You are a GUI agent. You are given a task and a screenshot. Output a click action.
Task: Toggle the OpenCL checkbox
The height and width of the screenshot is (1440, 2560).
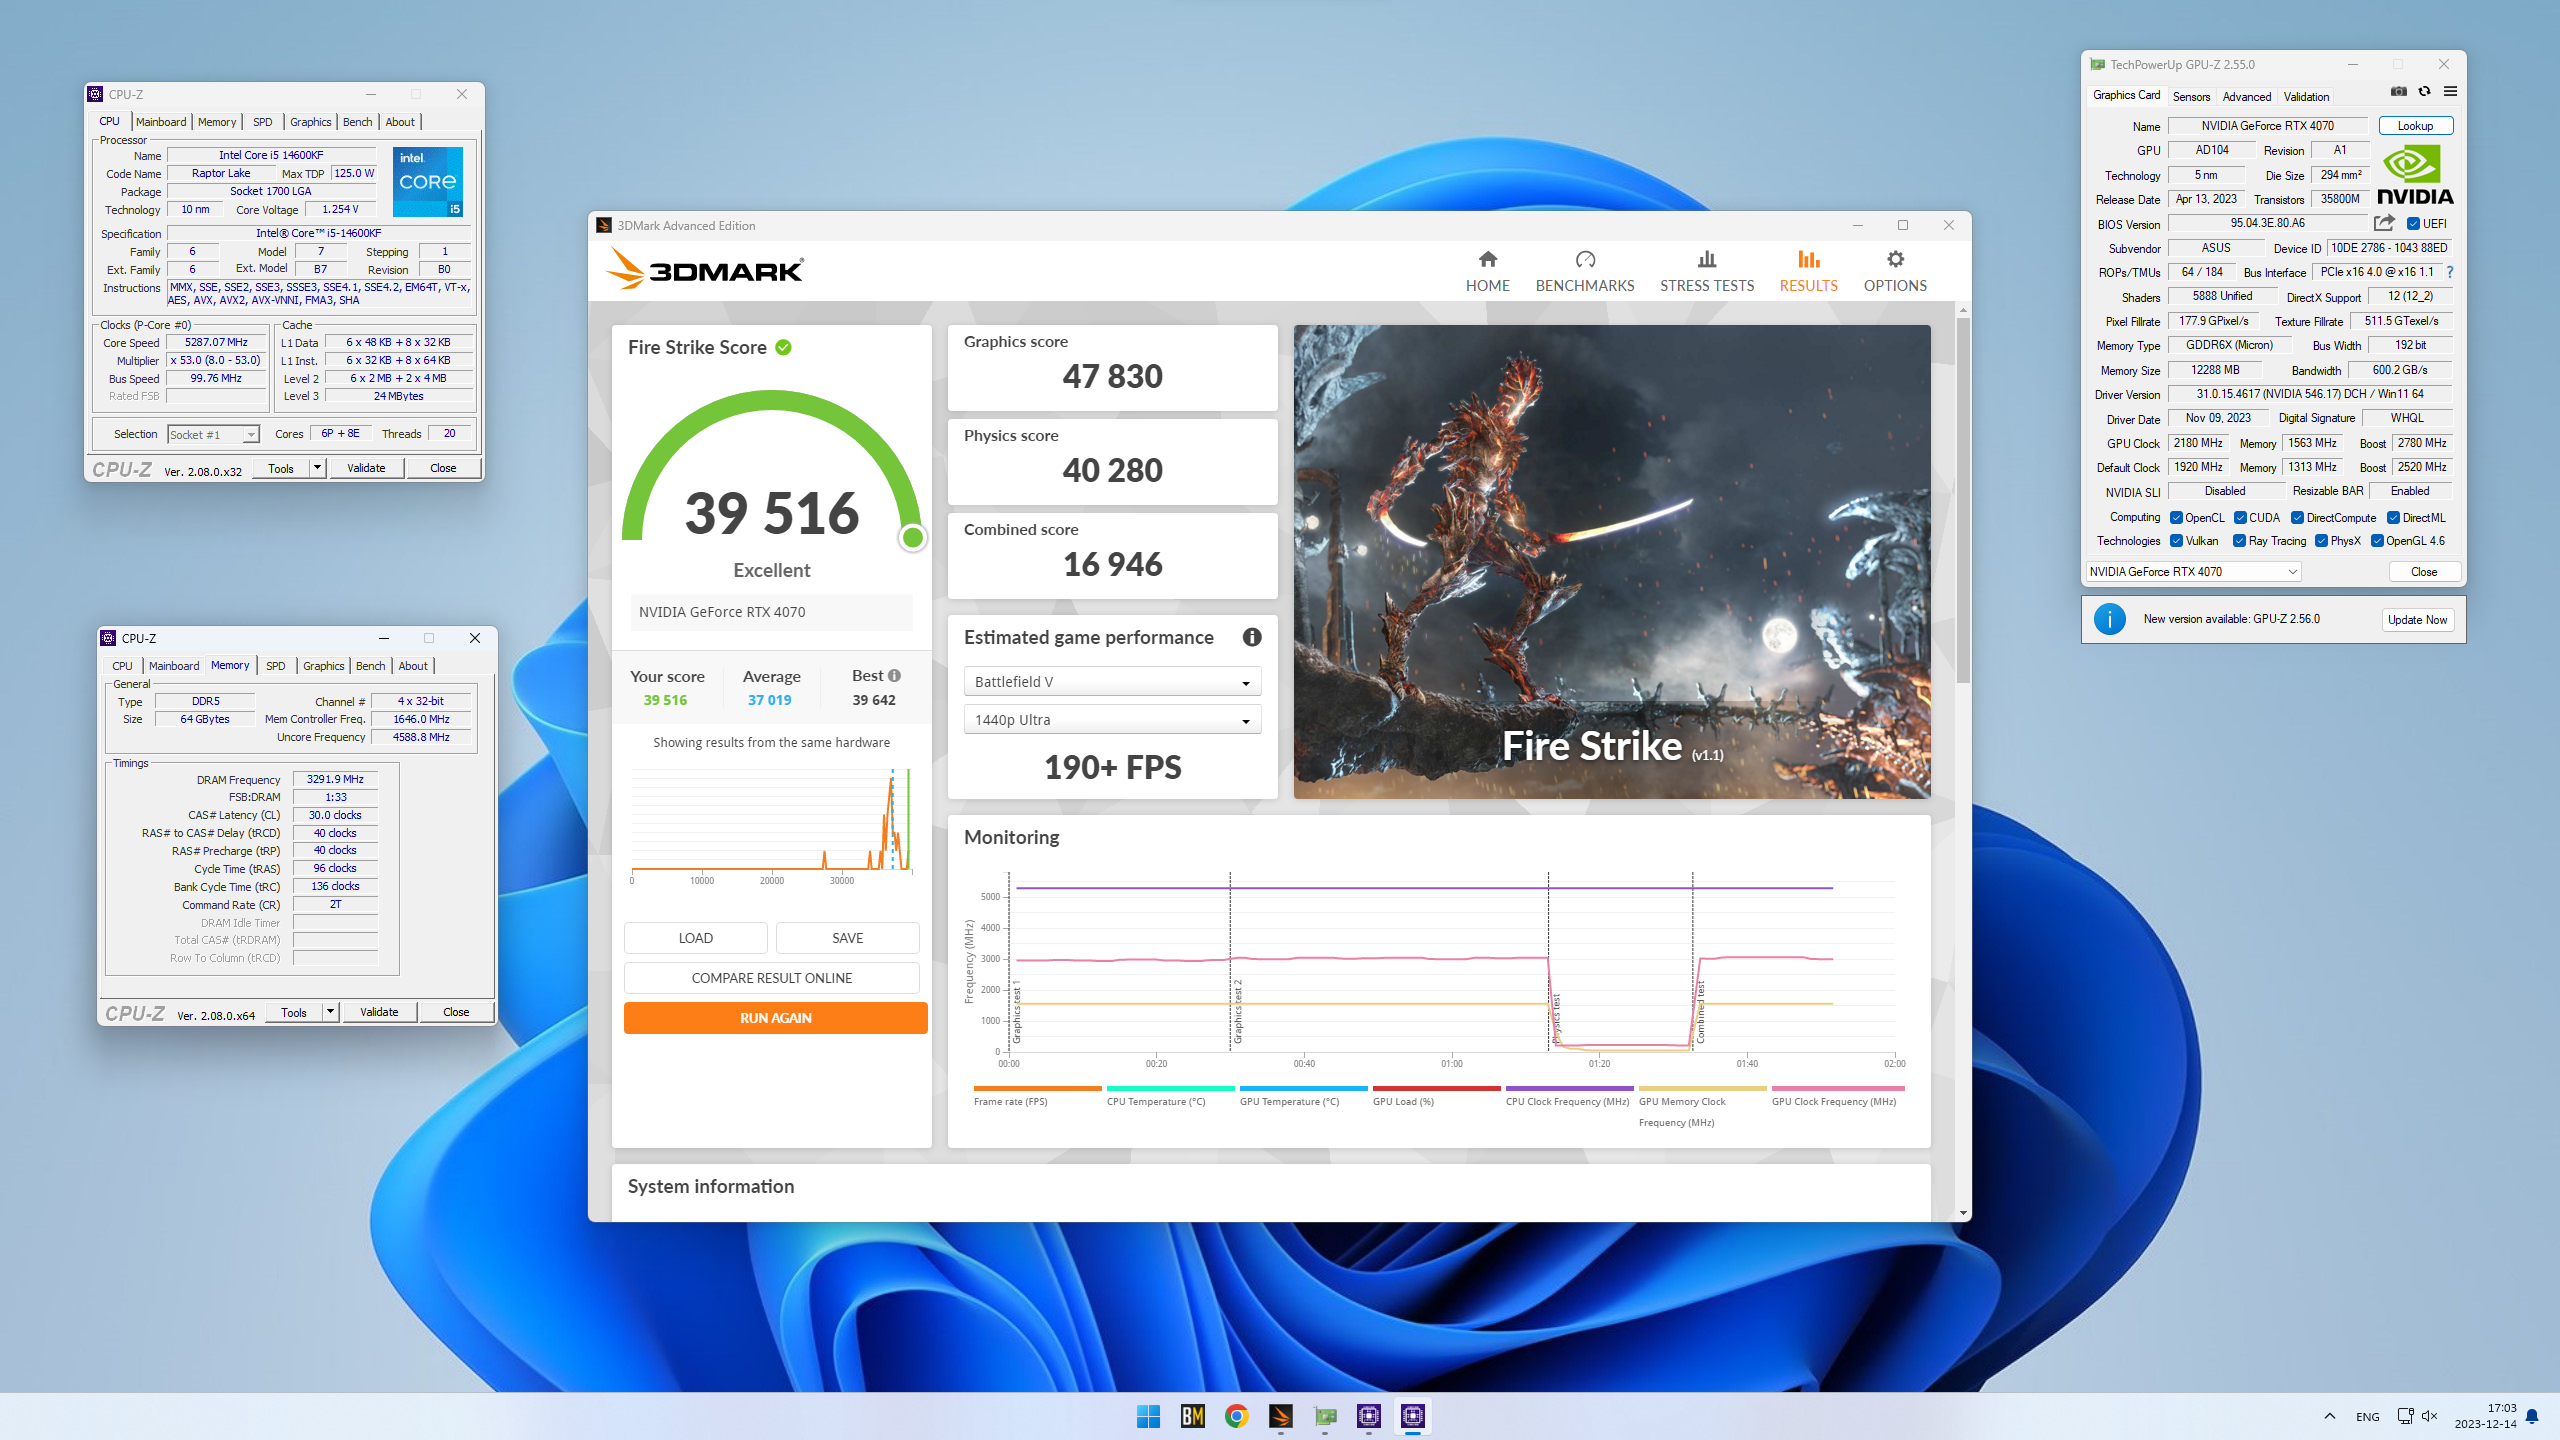point(2176,518)
